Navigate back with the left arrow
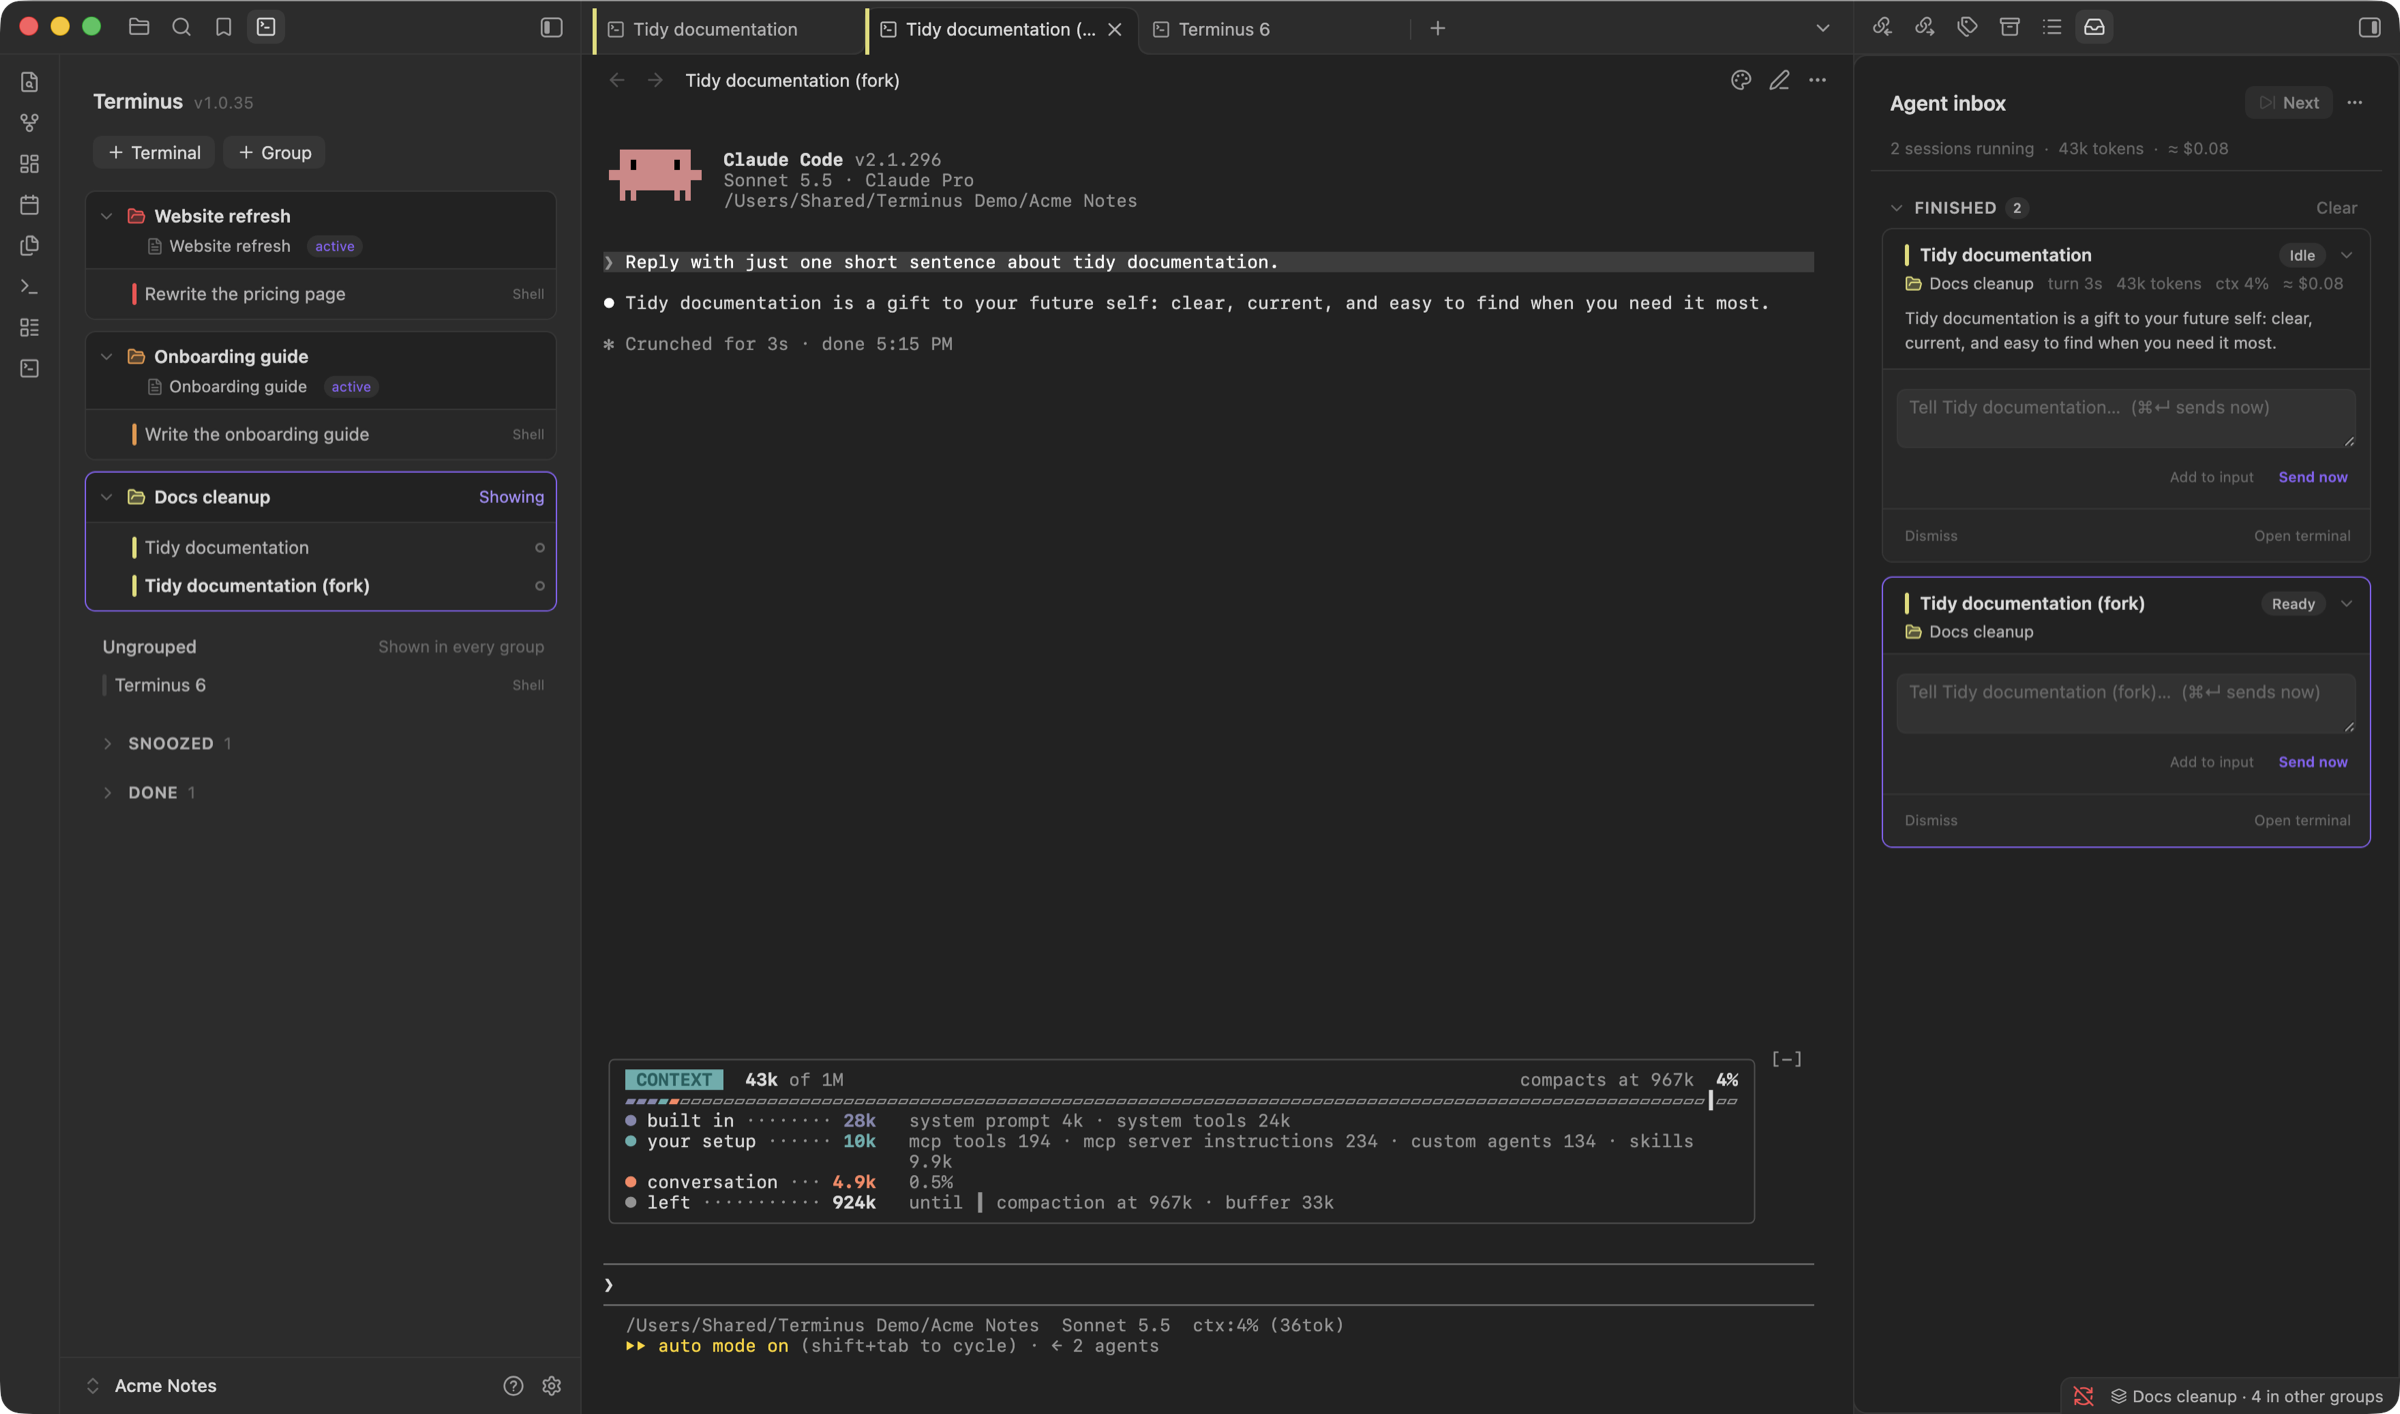Image resolution: width=2400 pixels, height=1414 pixels. point(617,80)
